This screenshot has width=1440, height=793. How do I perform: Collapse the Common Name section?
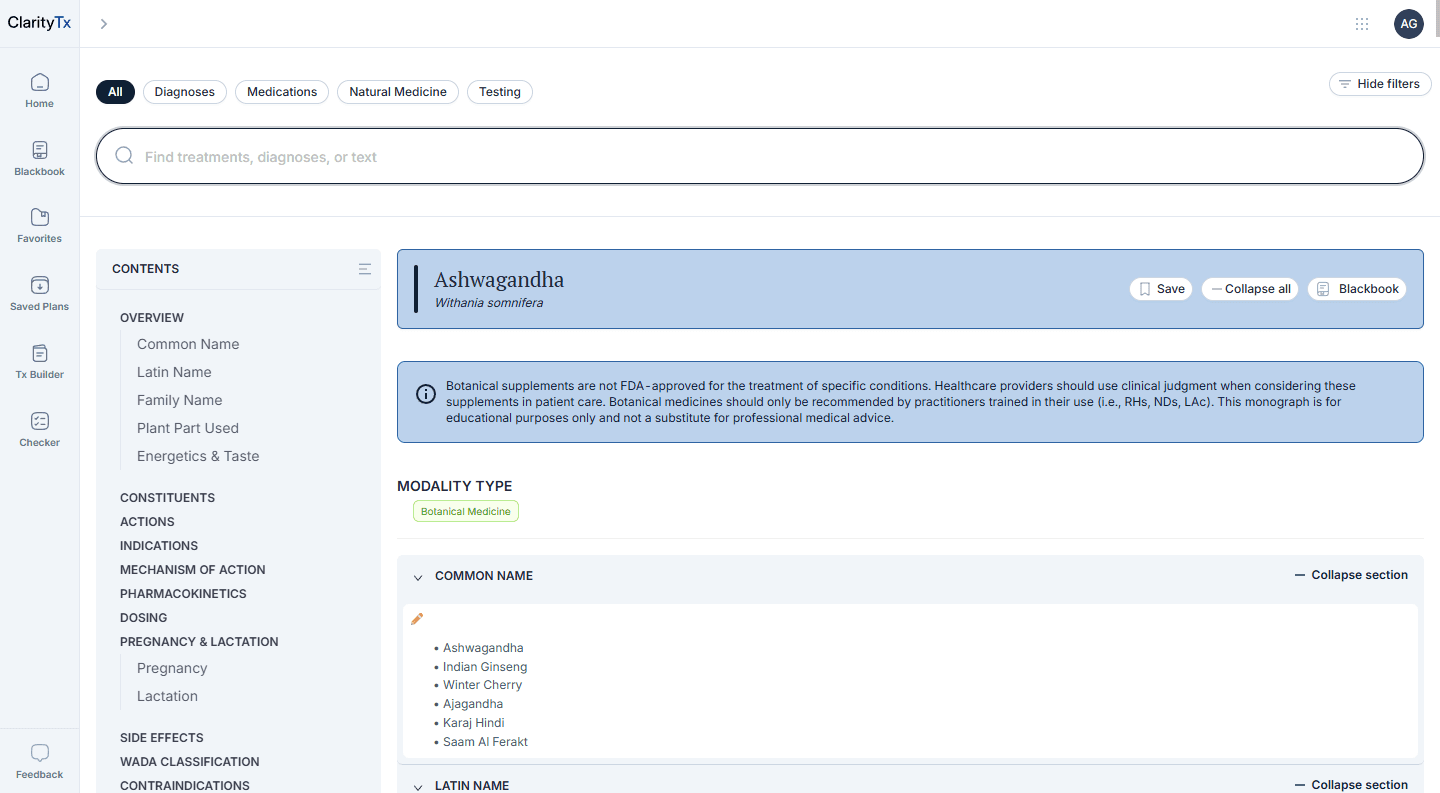click(x=1351, y=575)
